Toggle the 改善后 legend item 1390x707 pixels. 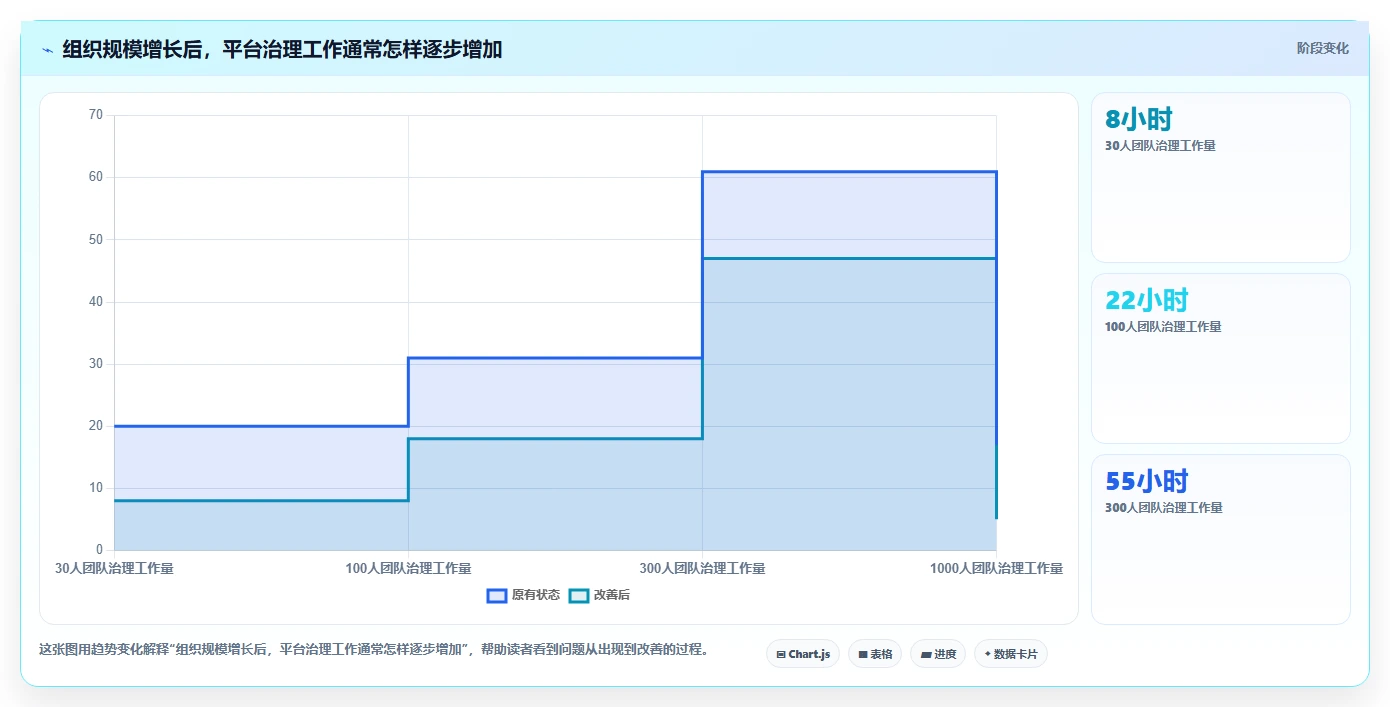click(599, 595)
